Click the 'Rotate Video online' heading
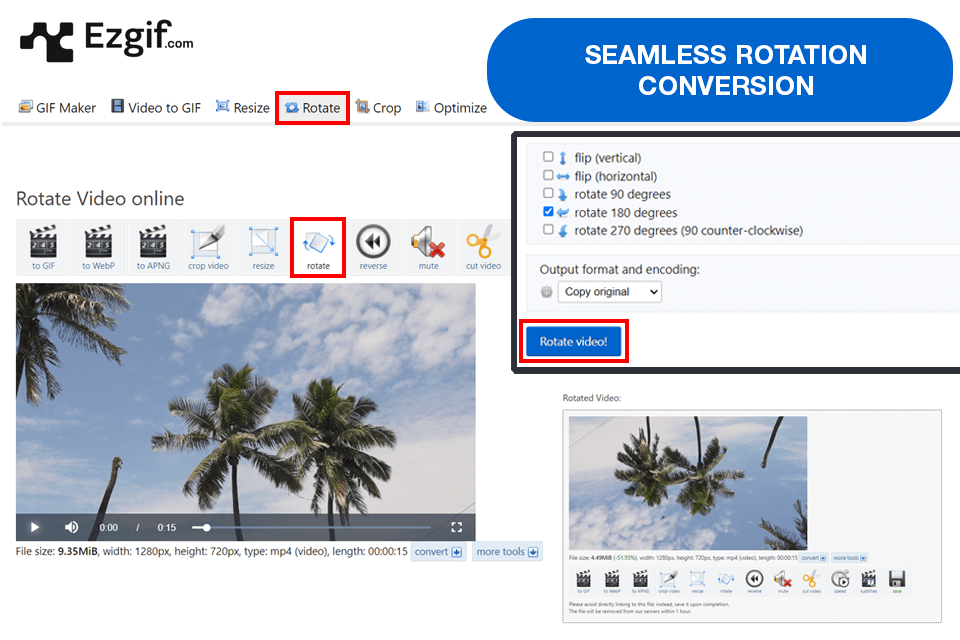960x640 pixels. pos(100,198)
